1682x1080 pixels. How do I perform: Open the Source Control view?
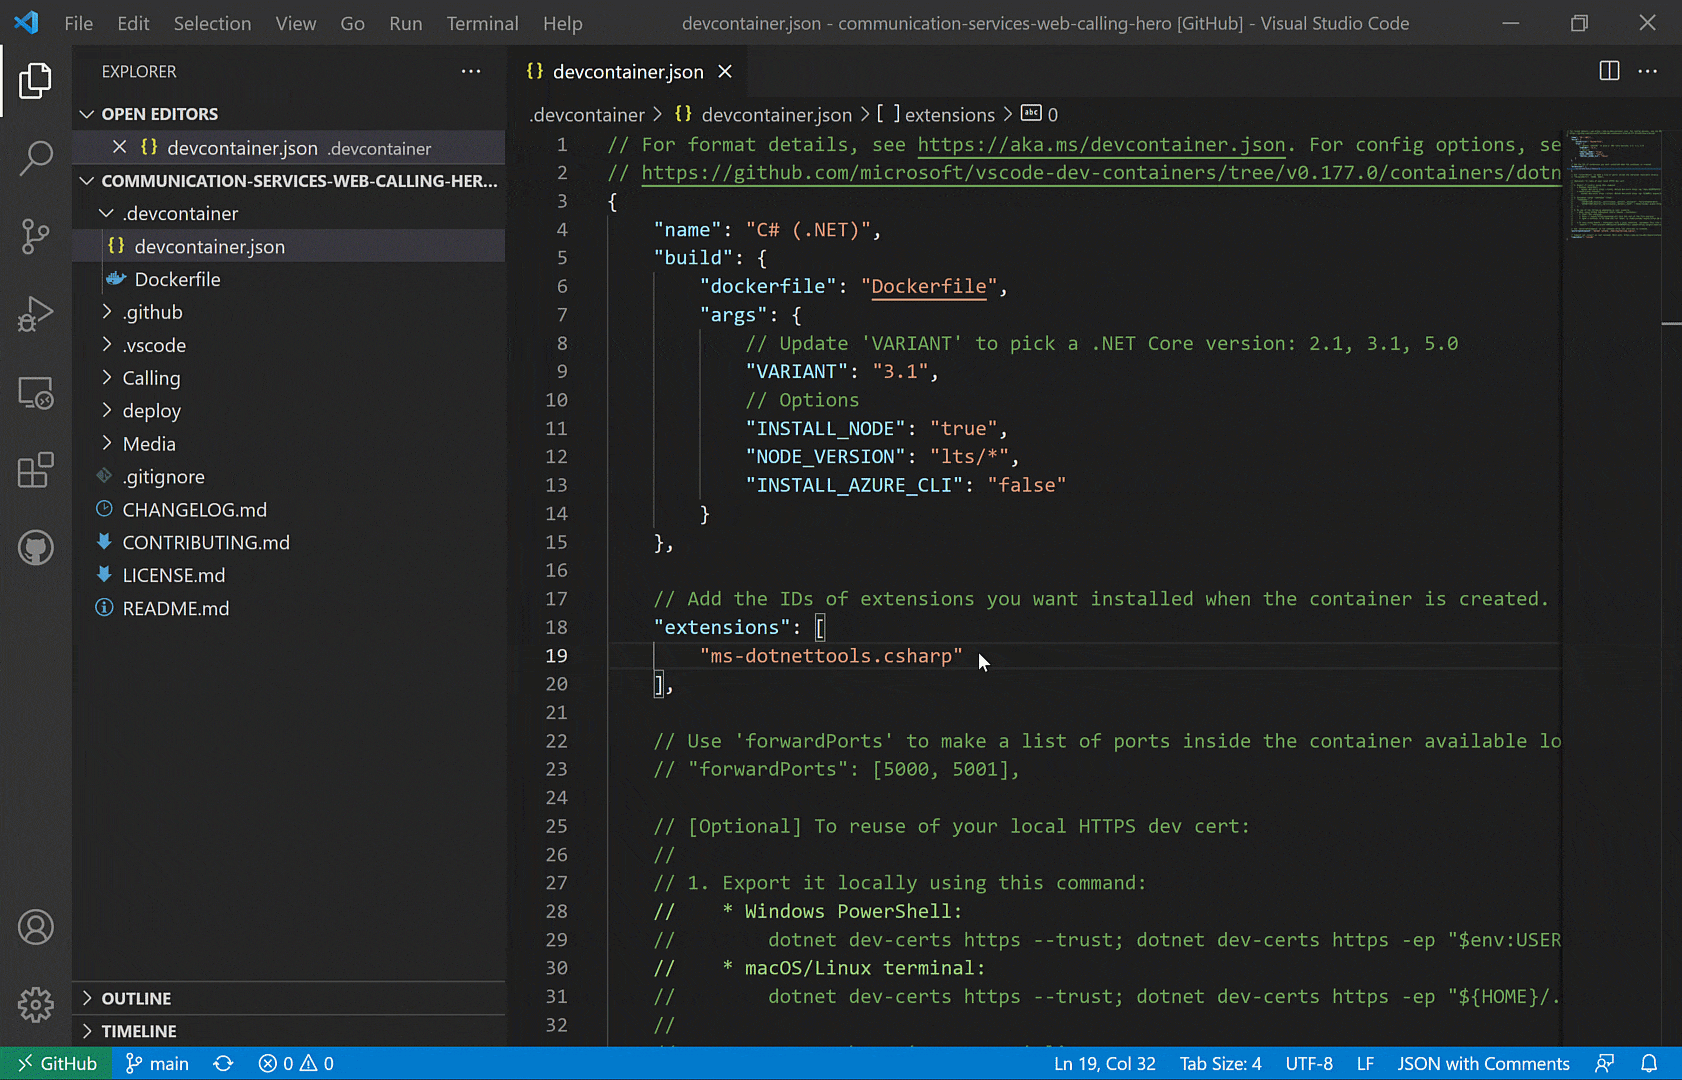[x=36, y=236]
